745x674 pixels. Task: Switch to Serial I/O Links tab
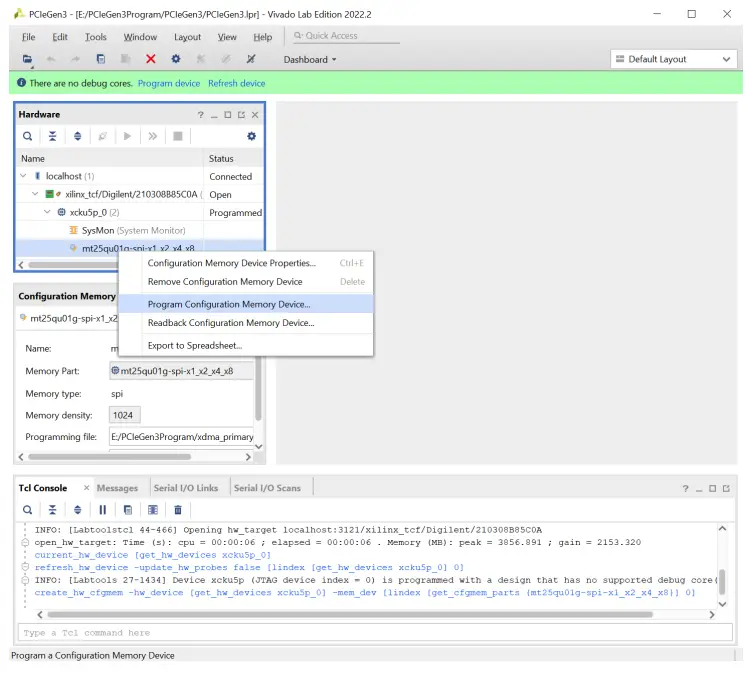pos(186,488)
